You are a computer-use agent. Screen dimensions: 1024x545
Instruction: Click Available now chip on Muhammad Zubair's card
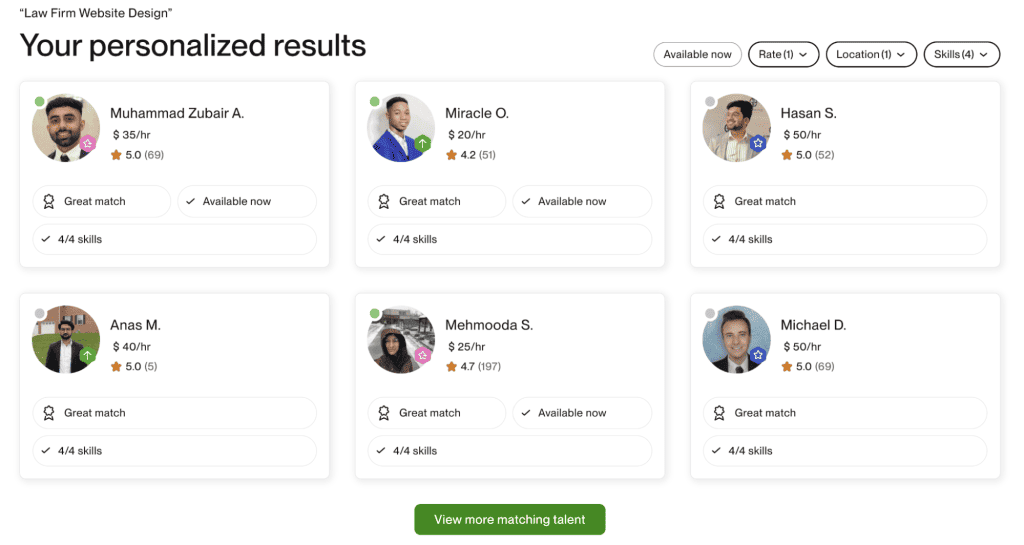click(x=247, y=201)
